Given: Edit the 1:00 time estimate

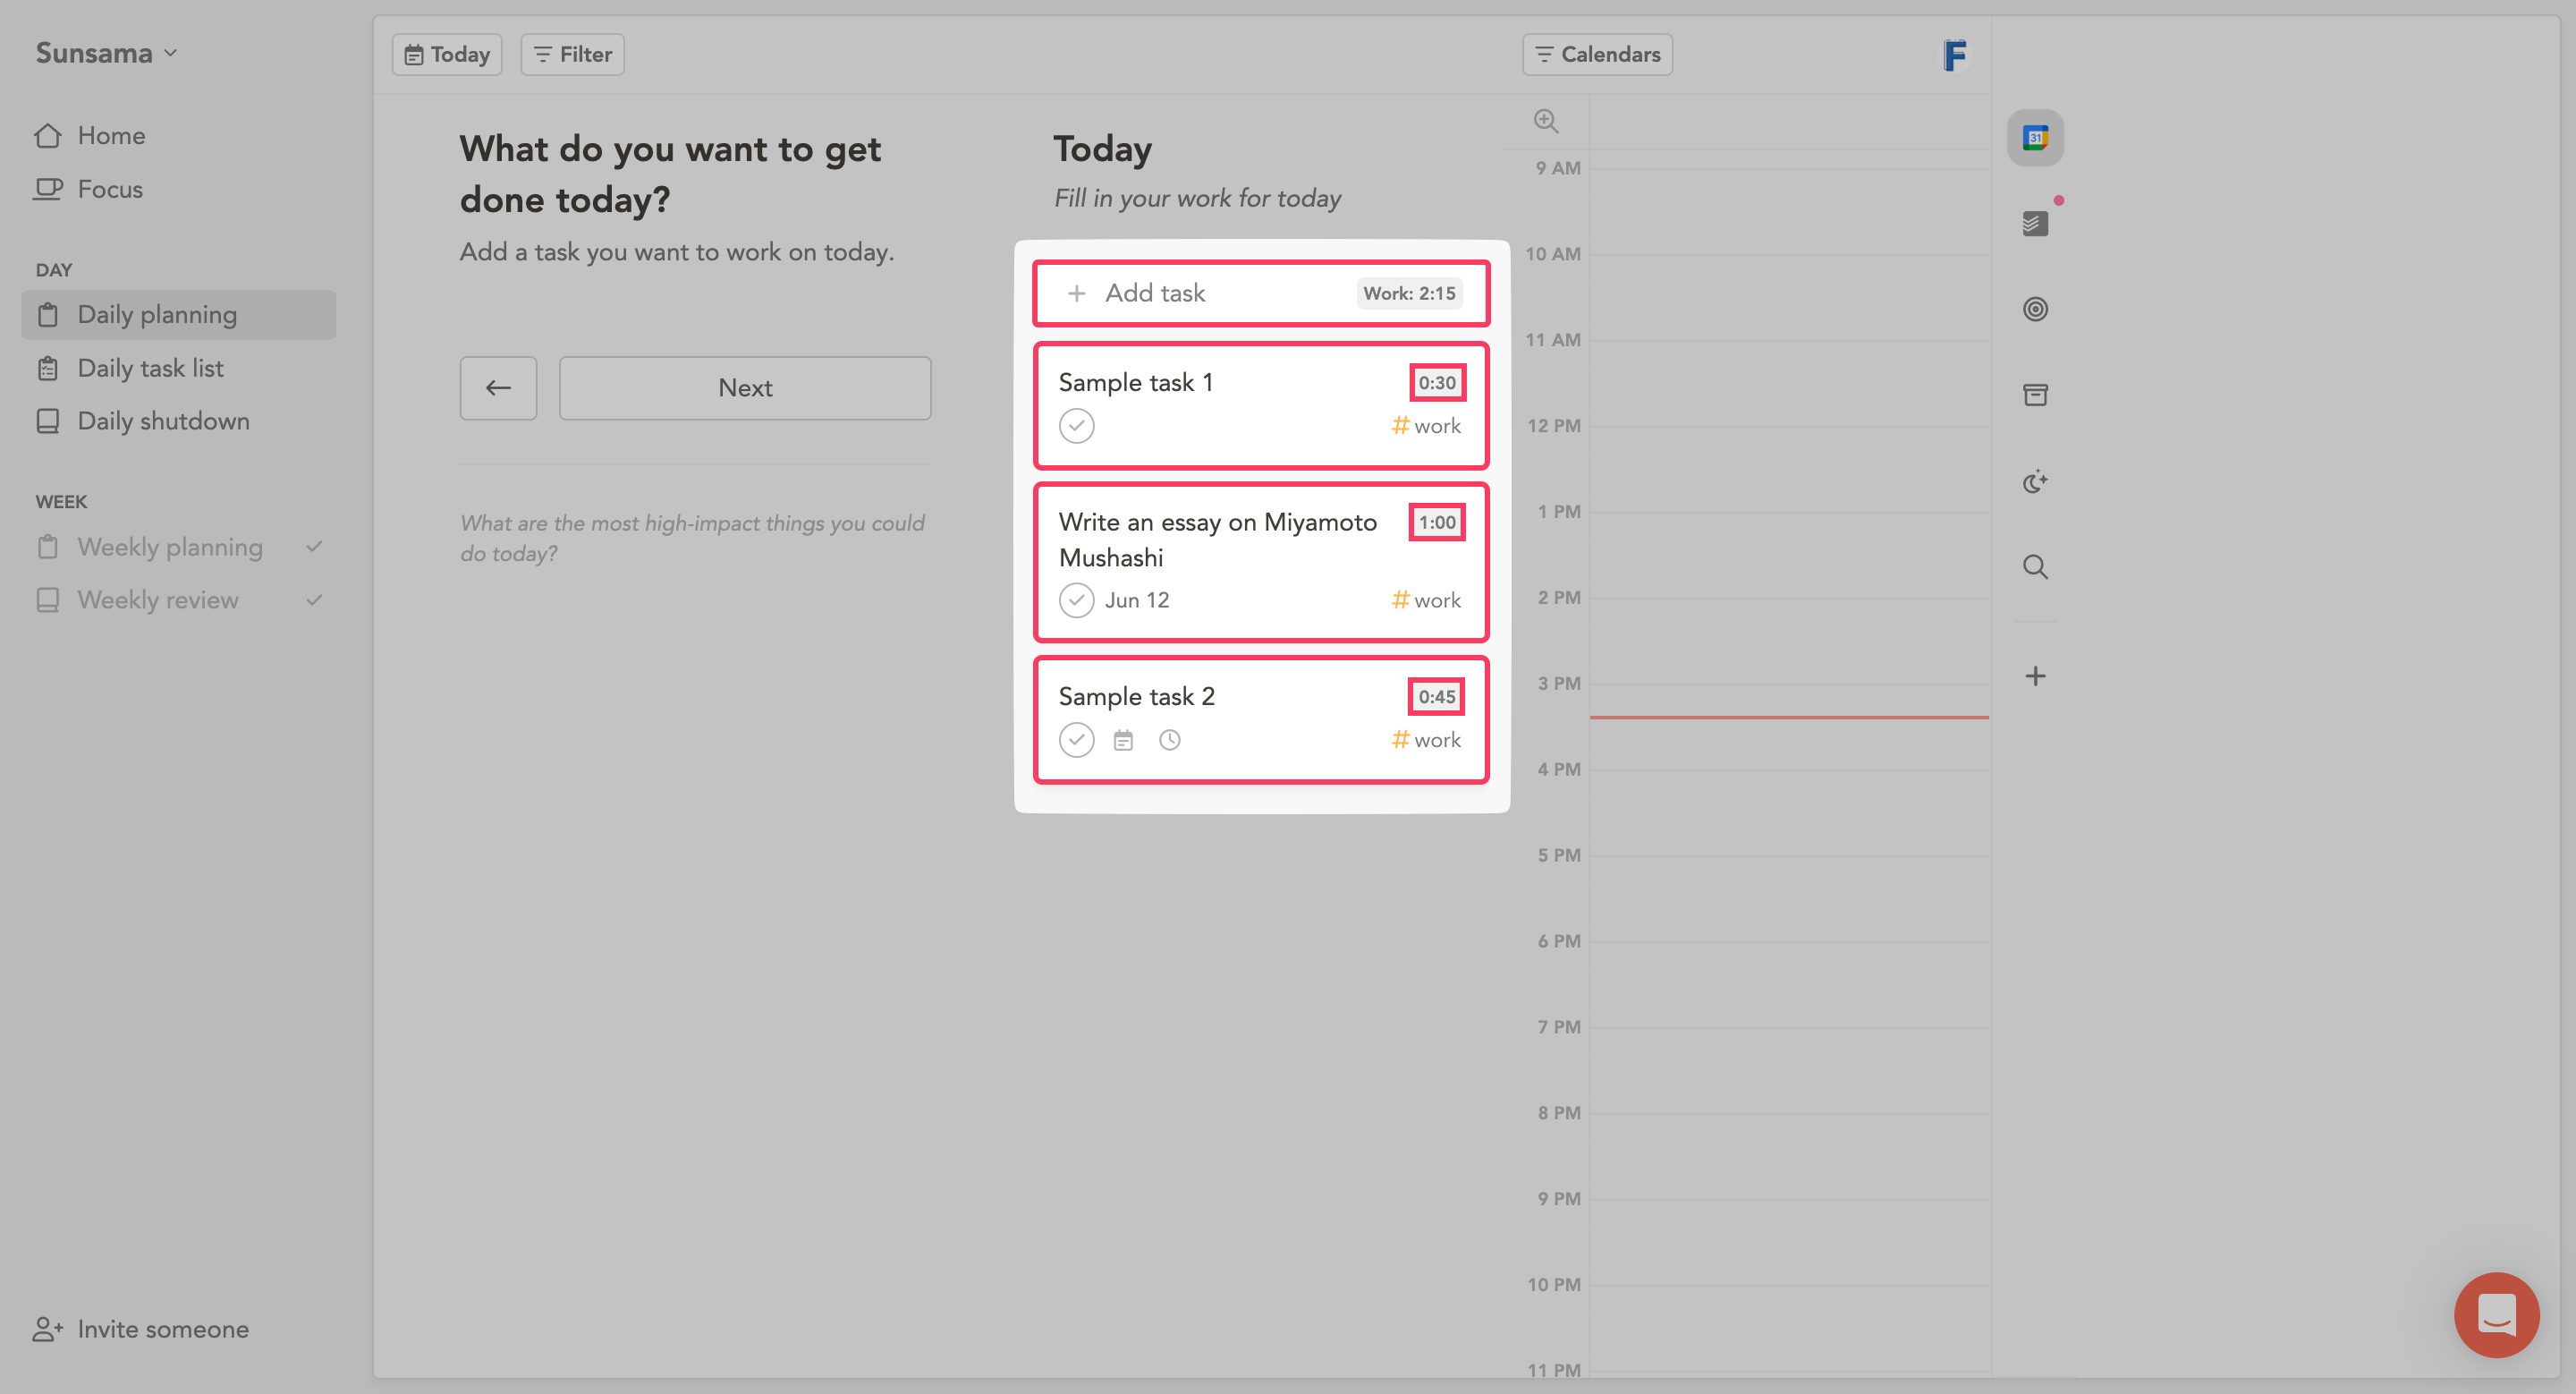Looking at the screenshot, I should click(x=1437, y=522).
